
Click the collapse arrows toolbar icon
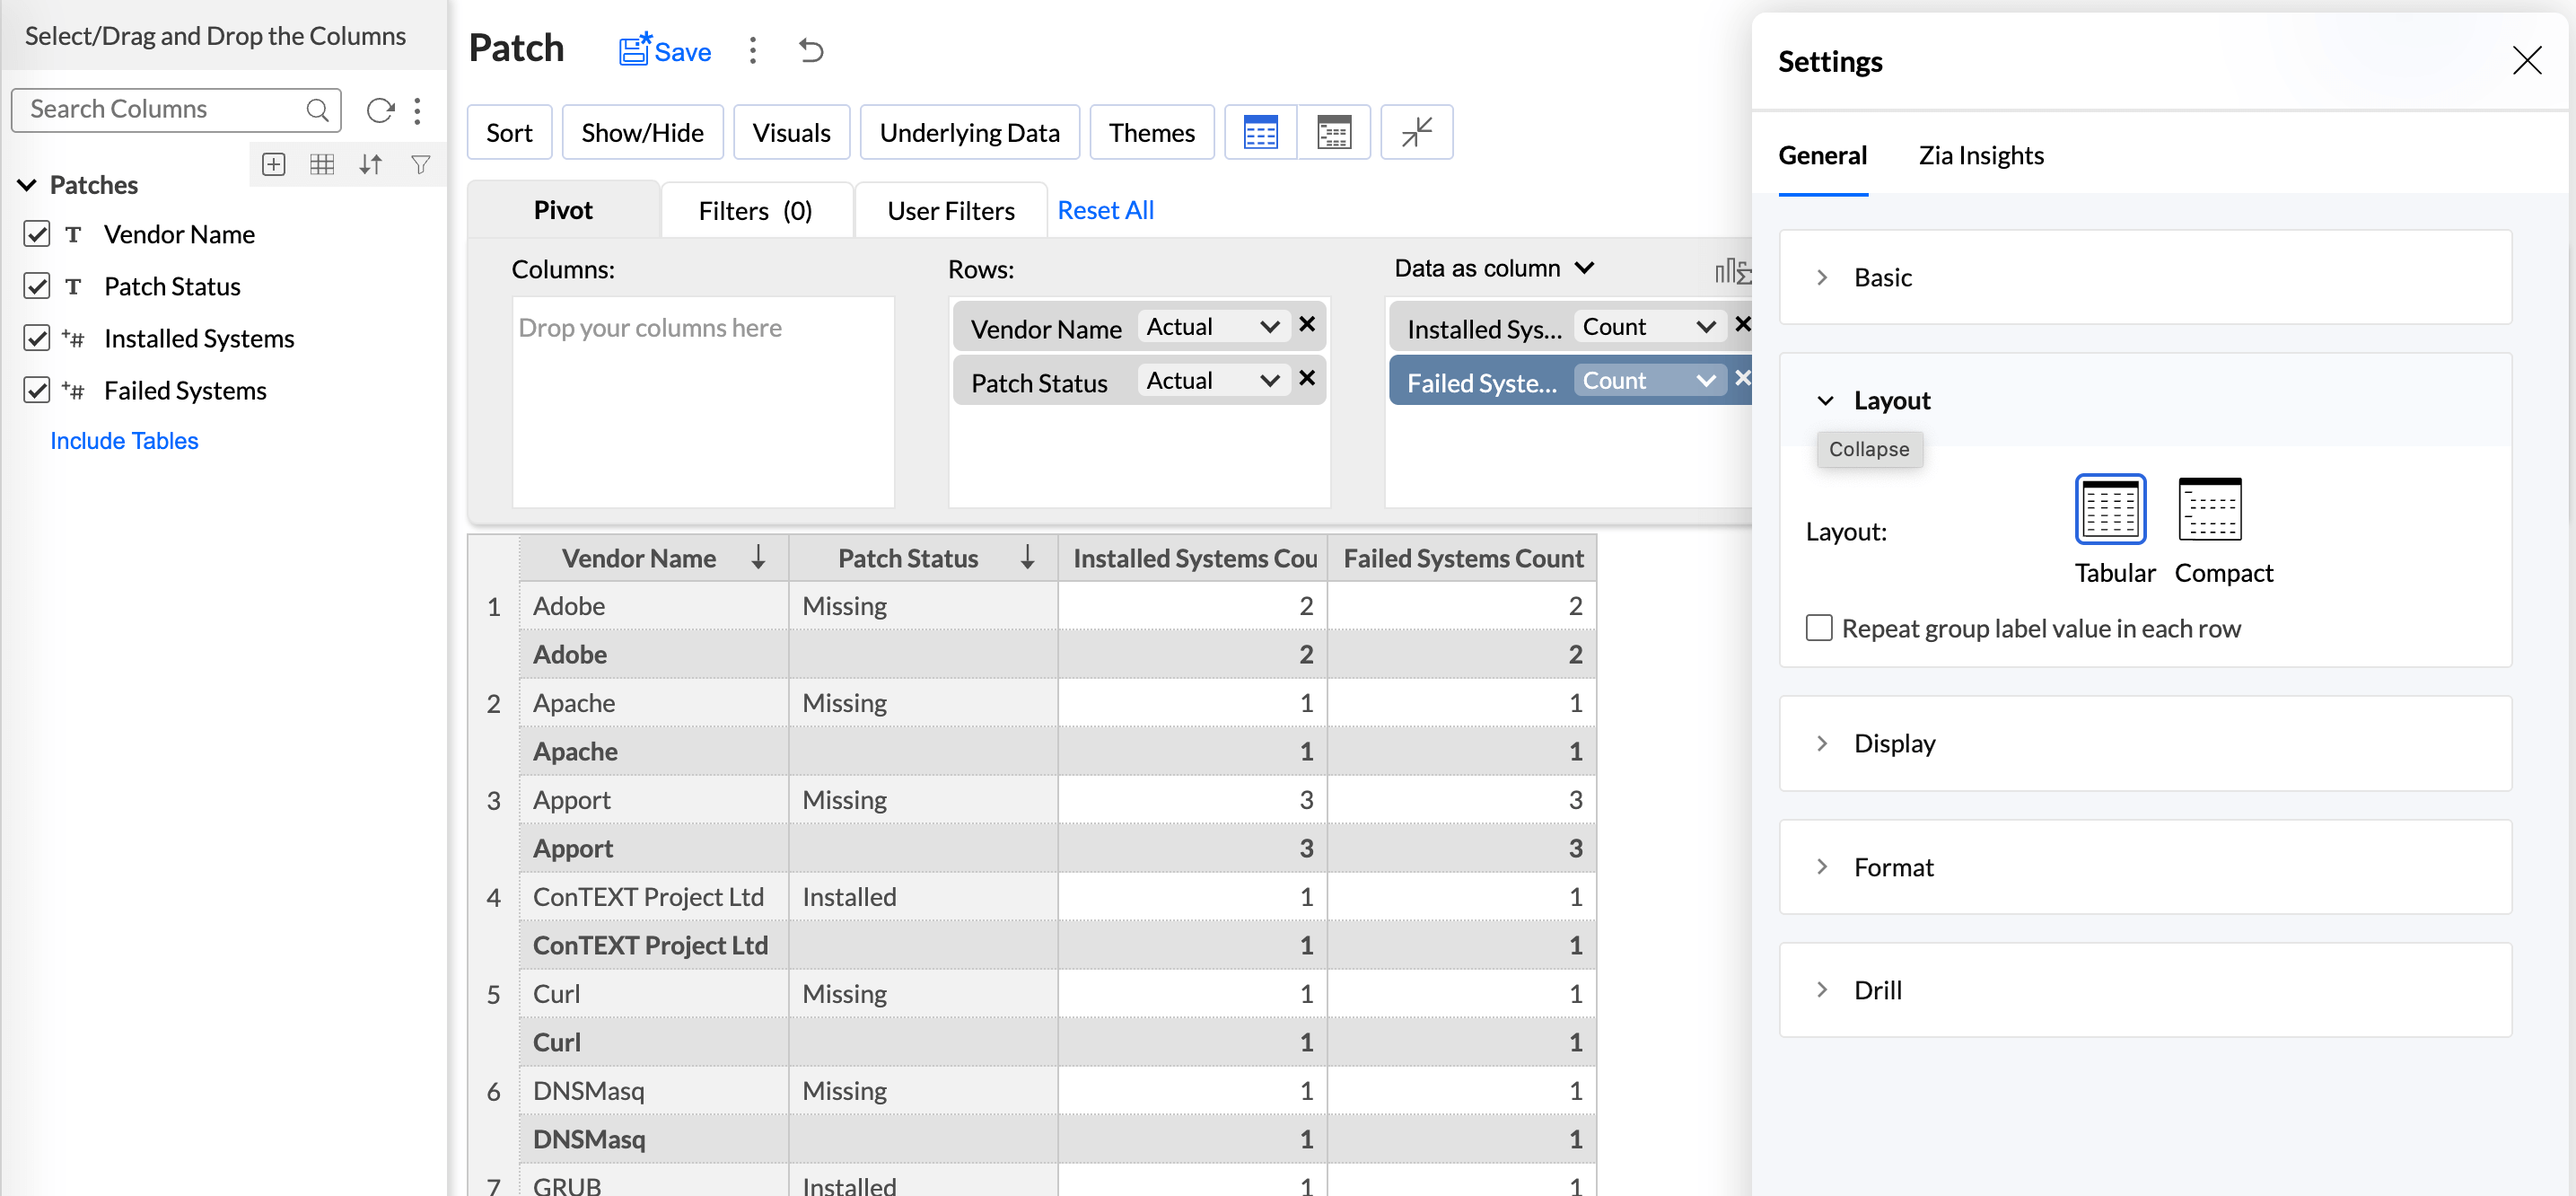(x=1416, y=132)
